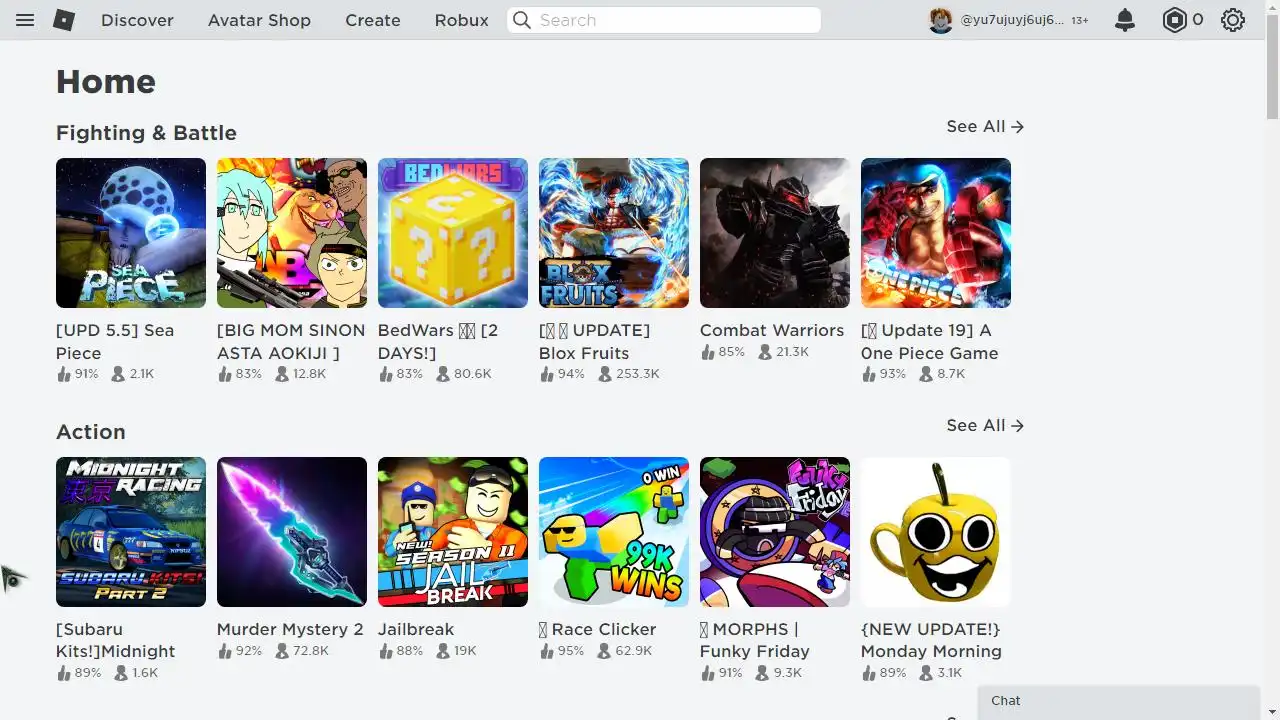Open the Robux menu item

pyautogui.click(x=462, y=20)
